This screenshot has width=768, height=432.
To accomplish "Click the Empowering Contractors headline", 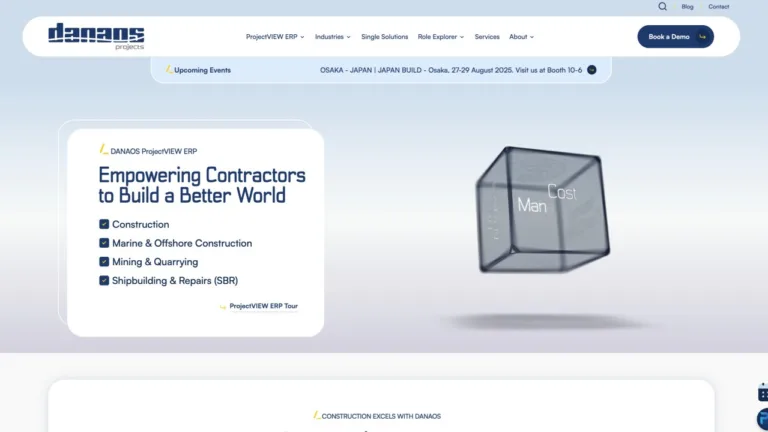I will click(x=202, y=185).
